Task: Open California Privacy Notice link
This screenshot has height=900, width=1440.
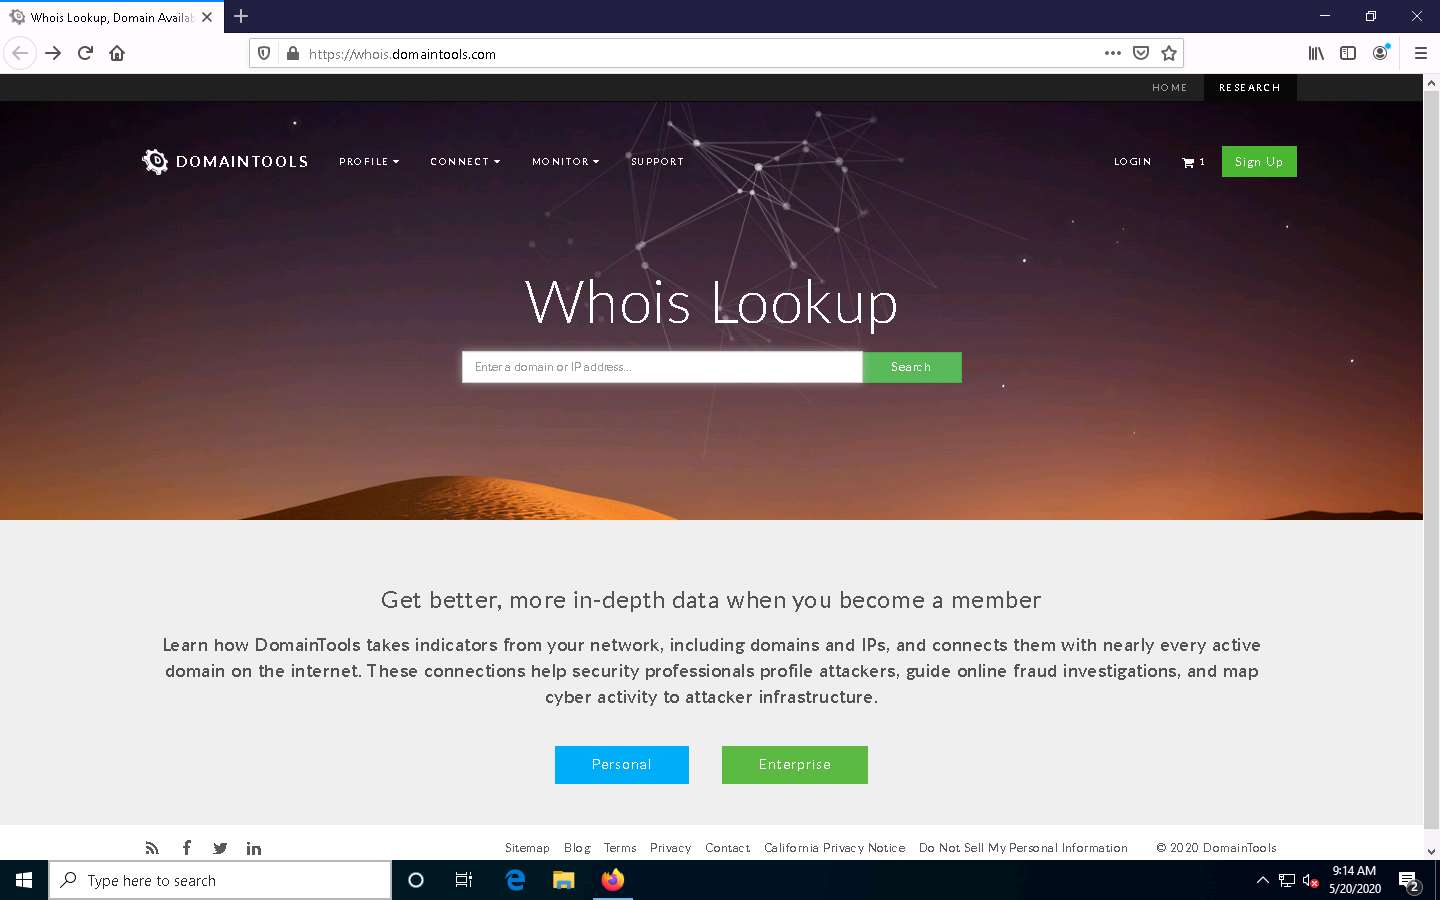Action: (x=835, y=848)
